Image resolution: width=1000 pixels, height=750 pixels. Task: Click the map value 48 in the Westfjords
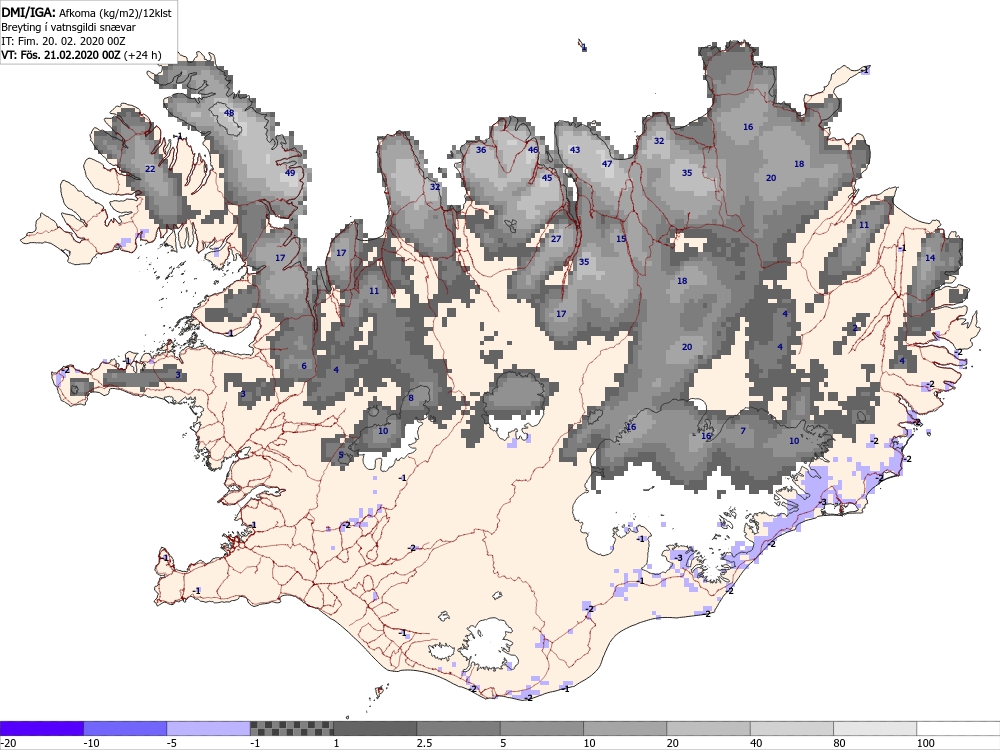(x=229, y=113)
